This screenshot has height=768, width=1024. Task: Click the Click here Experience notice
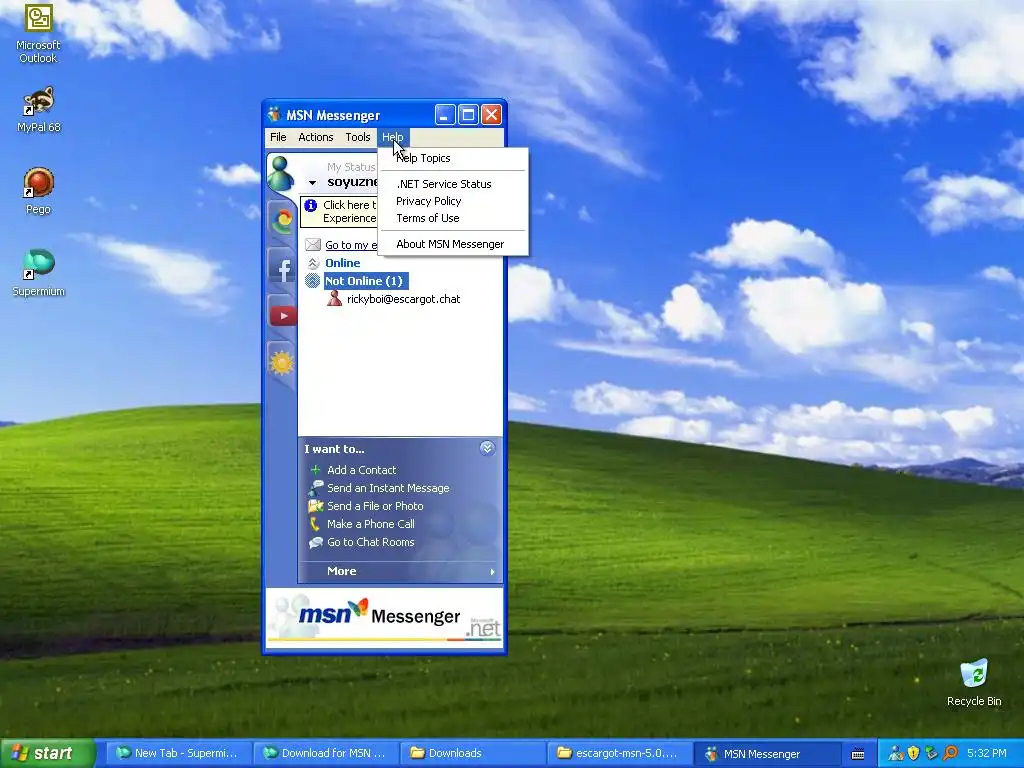coord(338,212)
